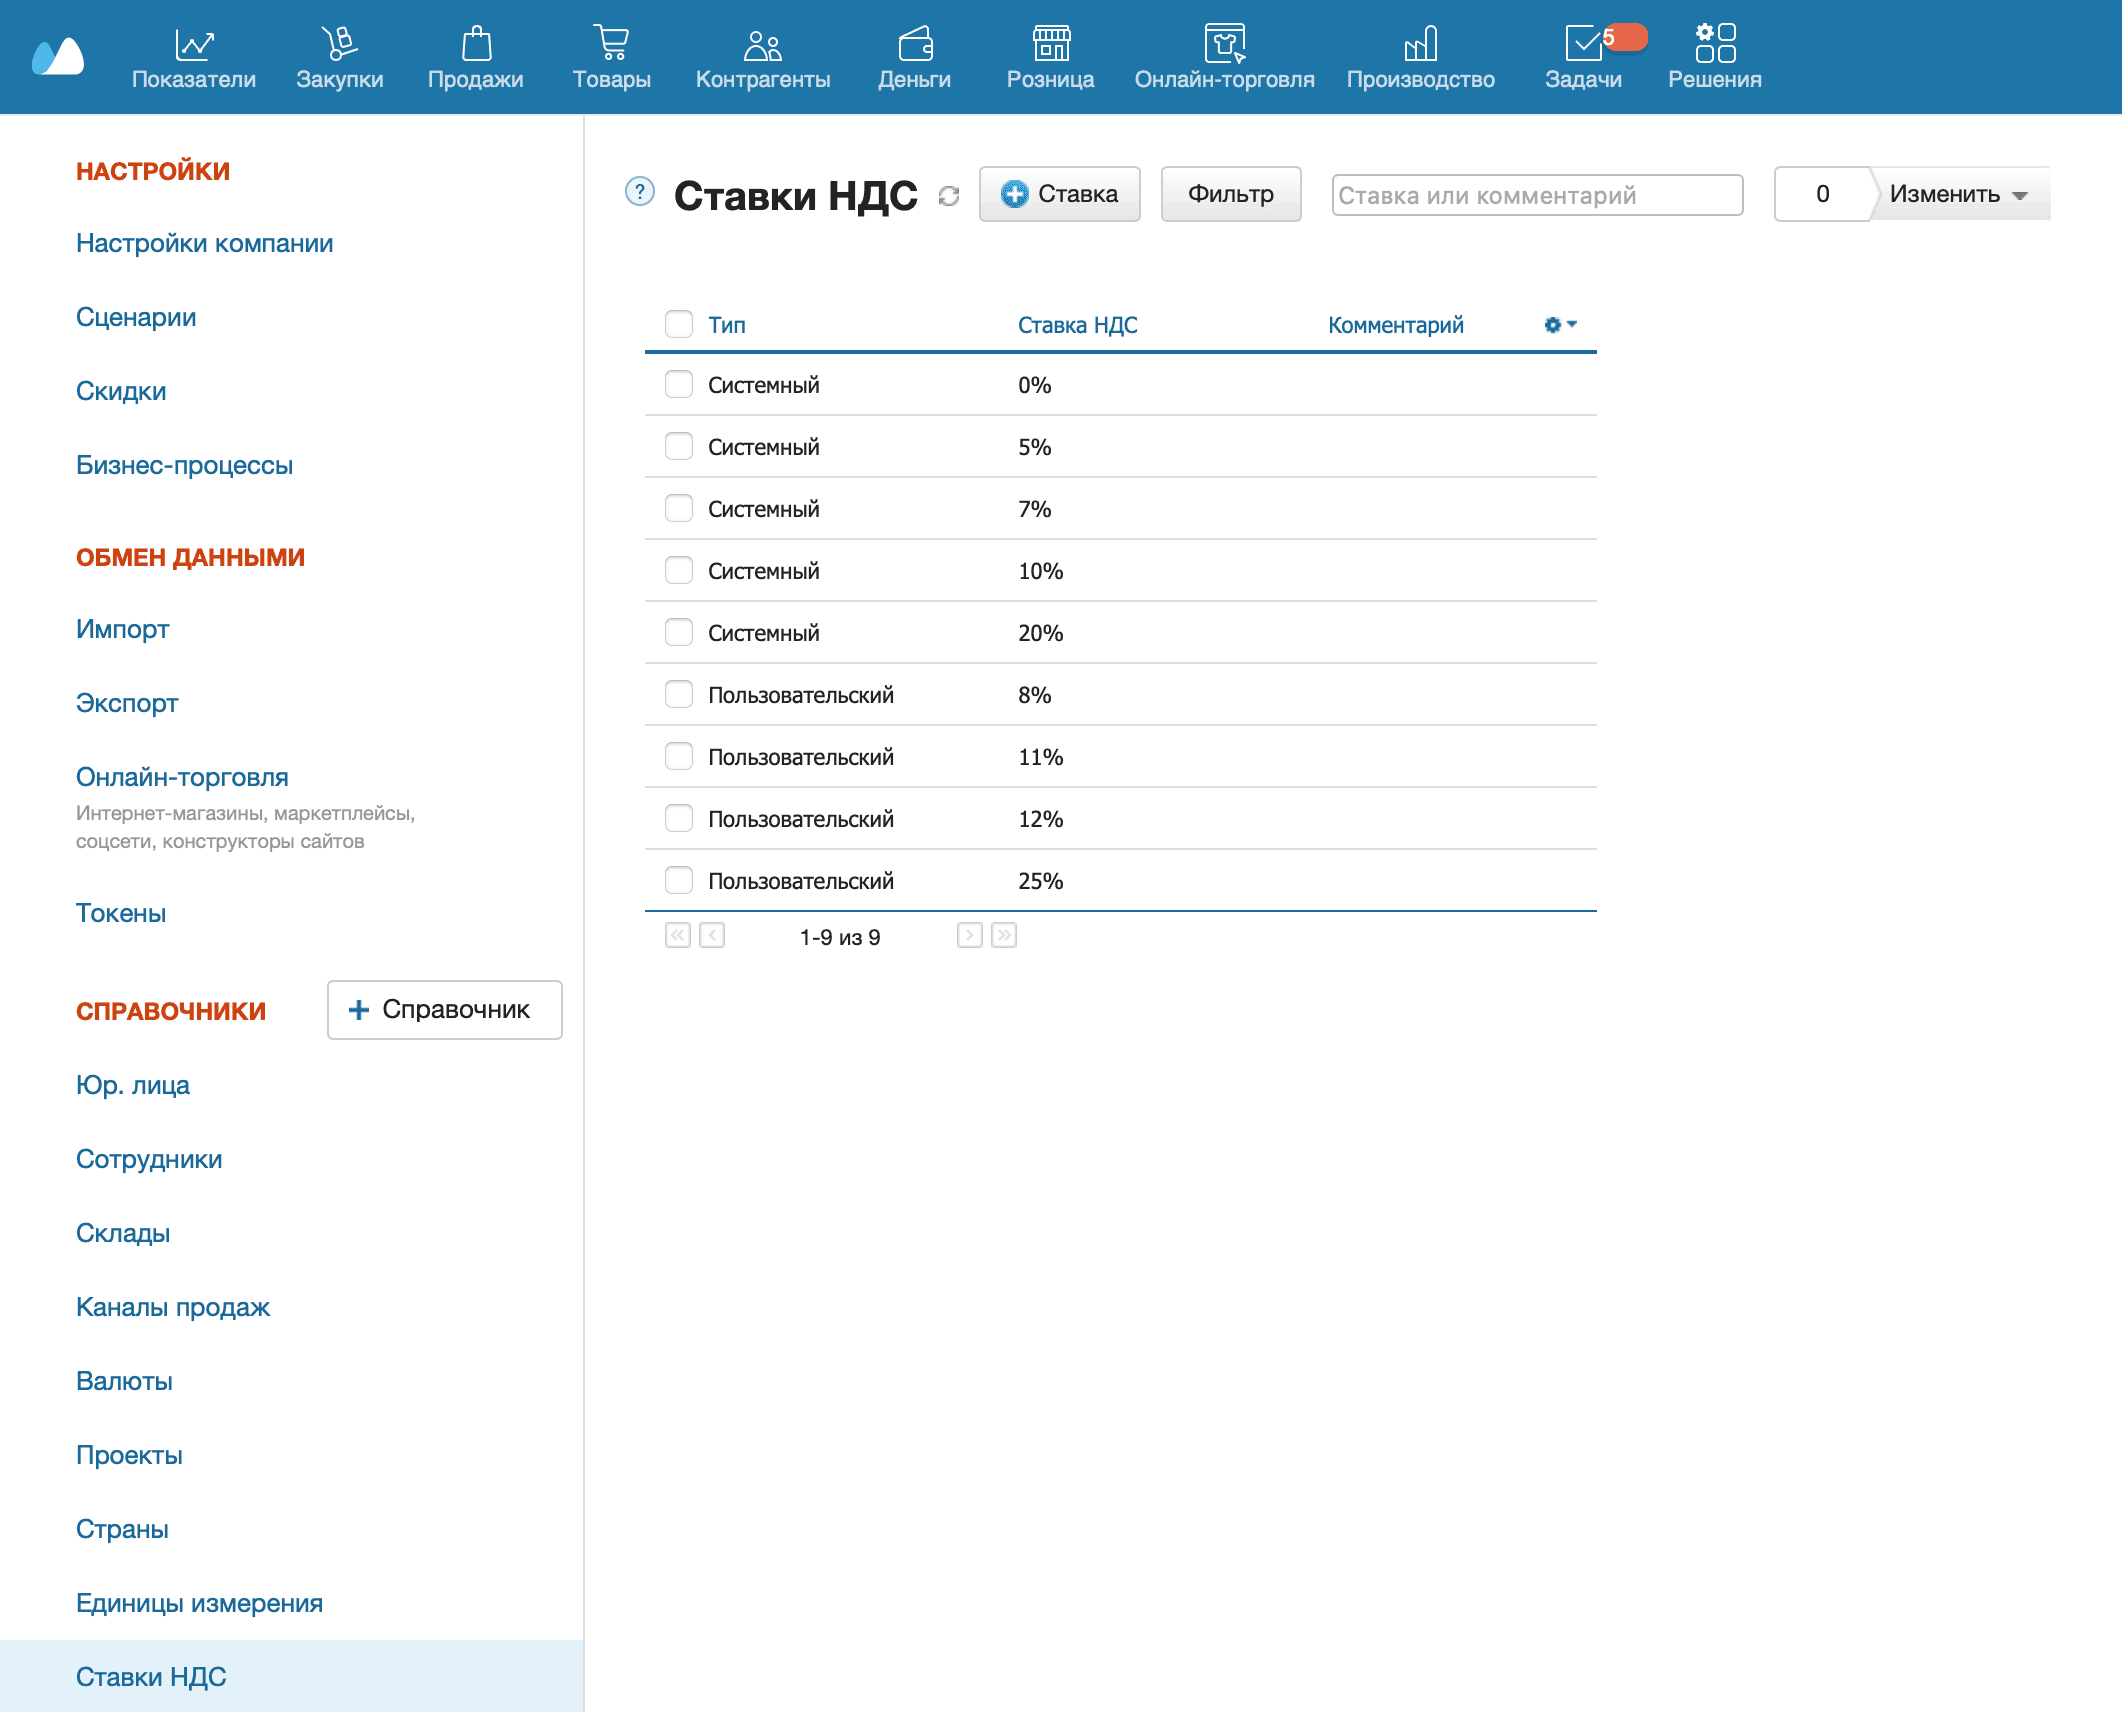Check the 0% system rate row

coord(679,385)
